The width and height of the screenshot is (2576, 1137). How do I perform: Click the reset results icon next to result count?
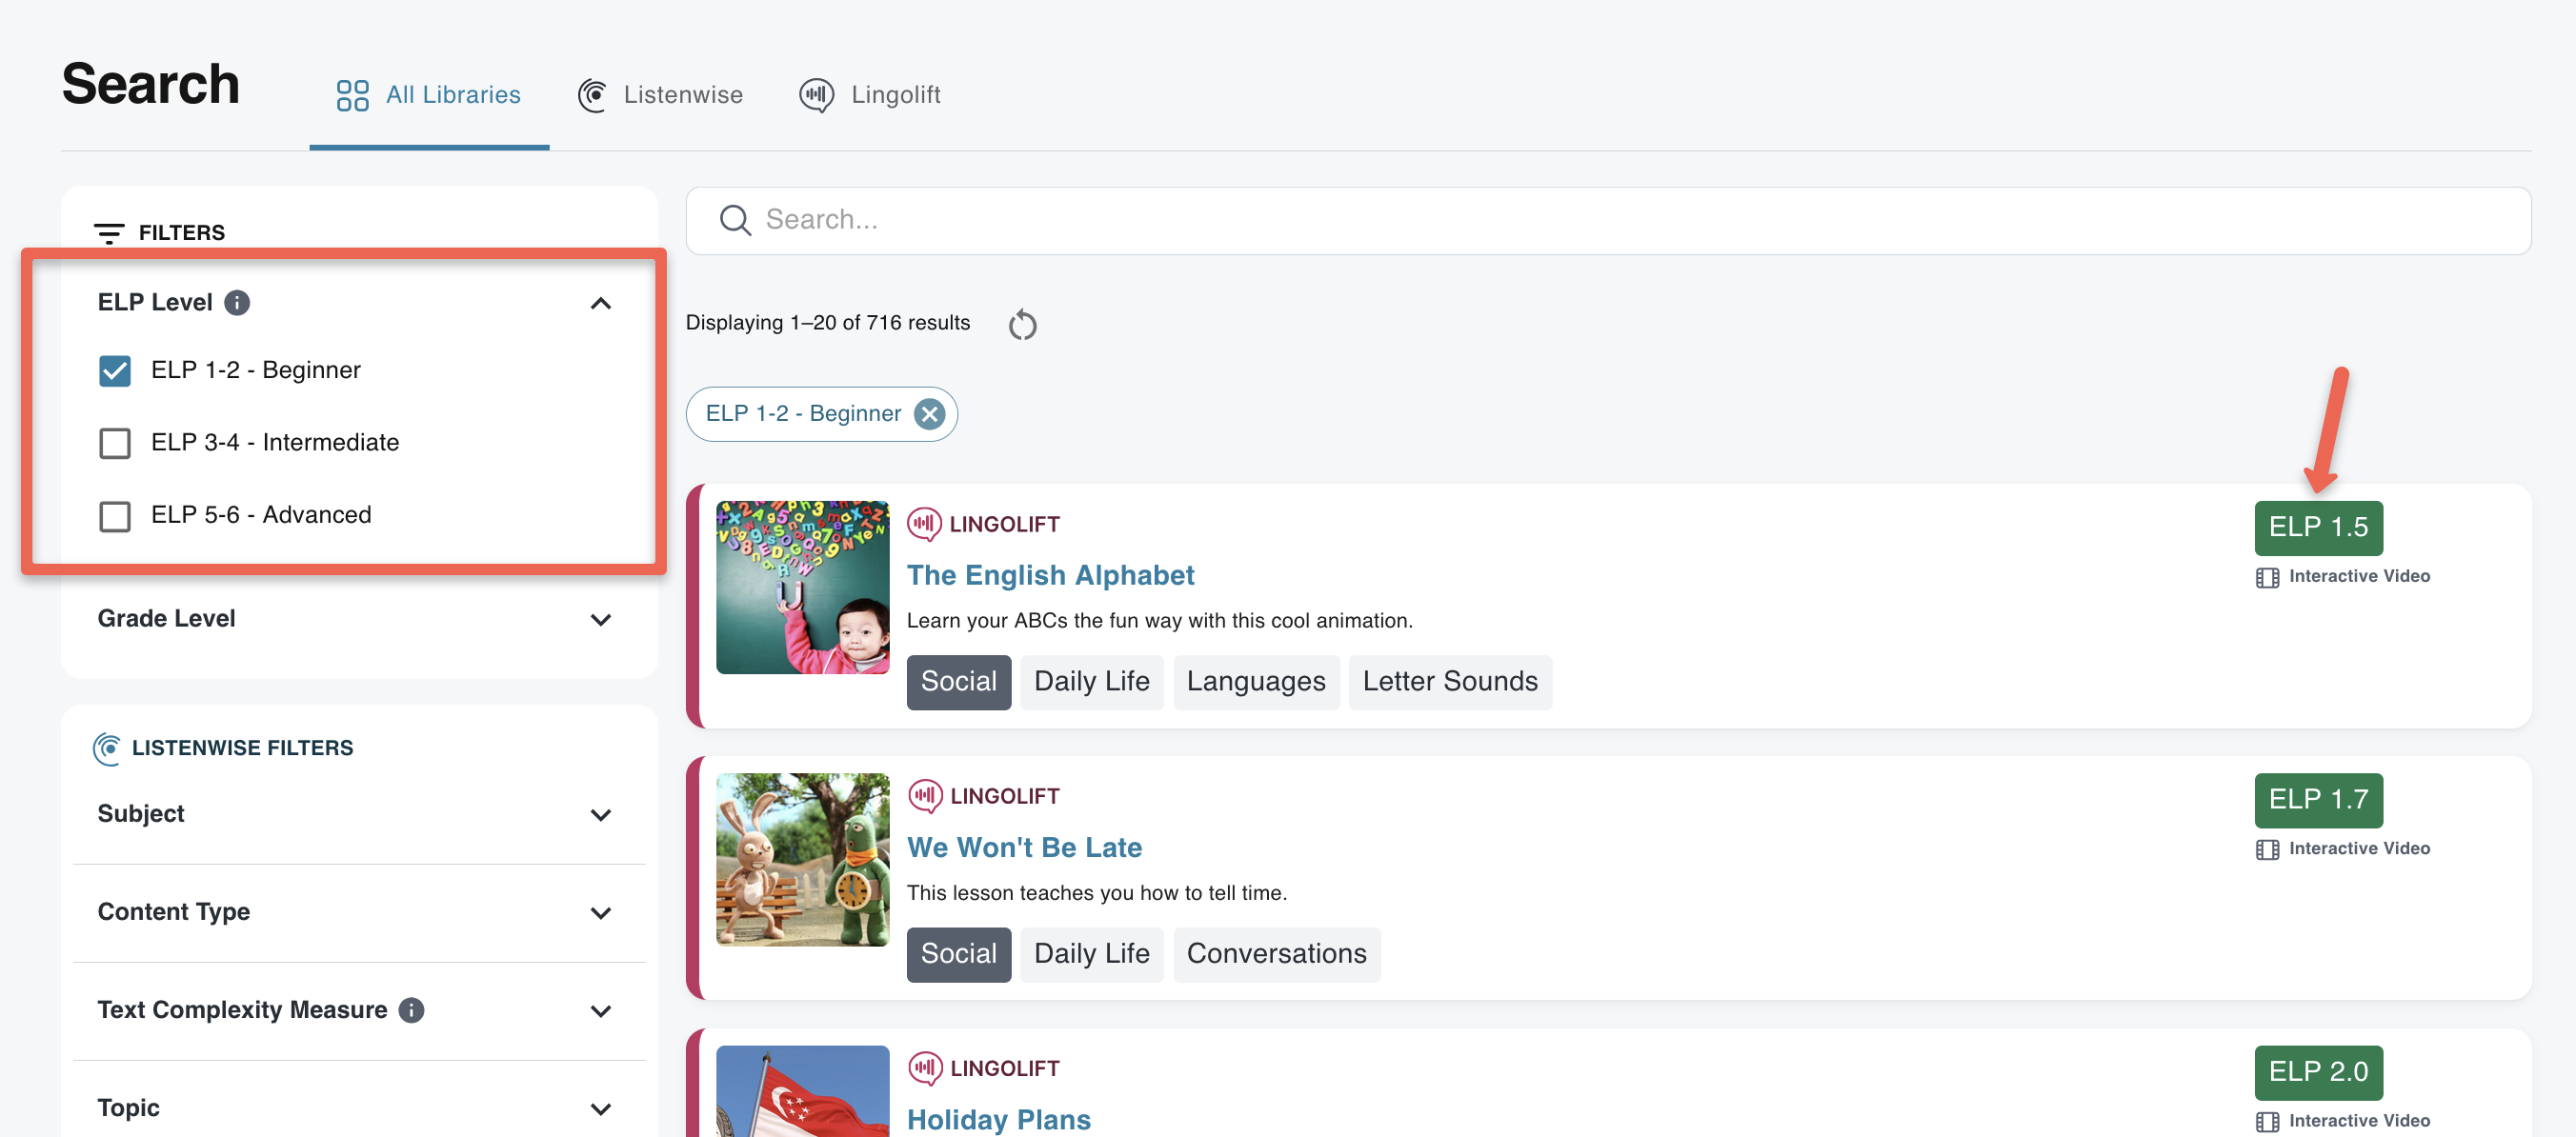point(1023,324)
